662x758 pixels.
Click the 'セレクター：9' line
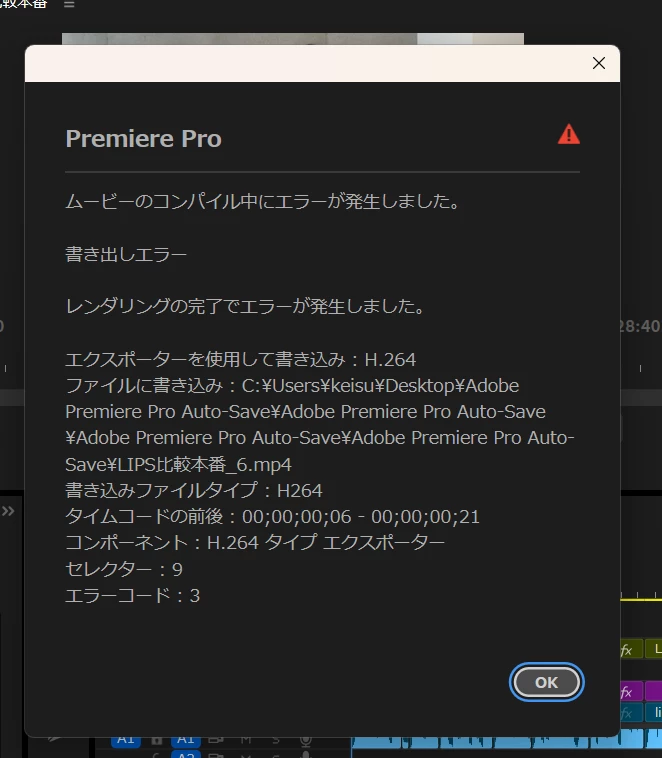[124, 569]
